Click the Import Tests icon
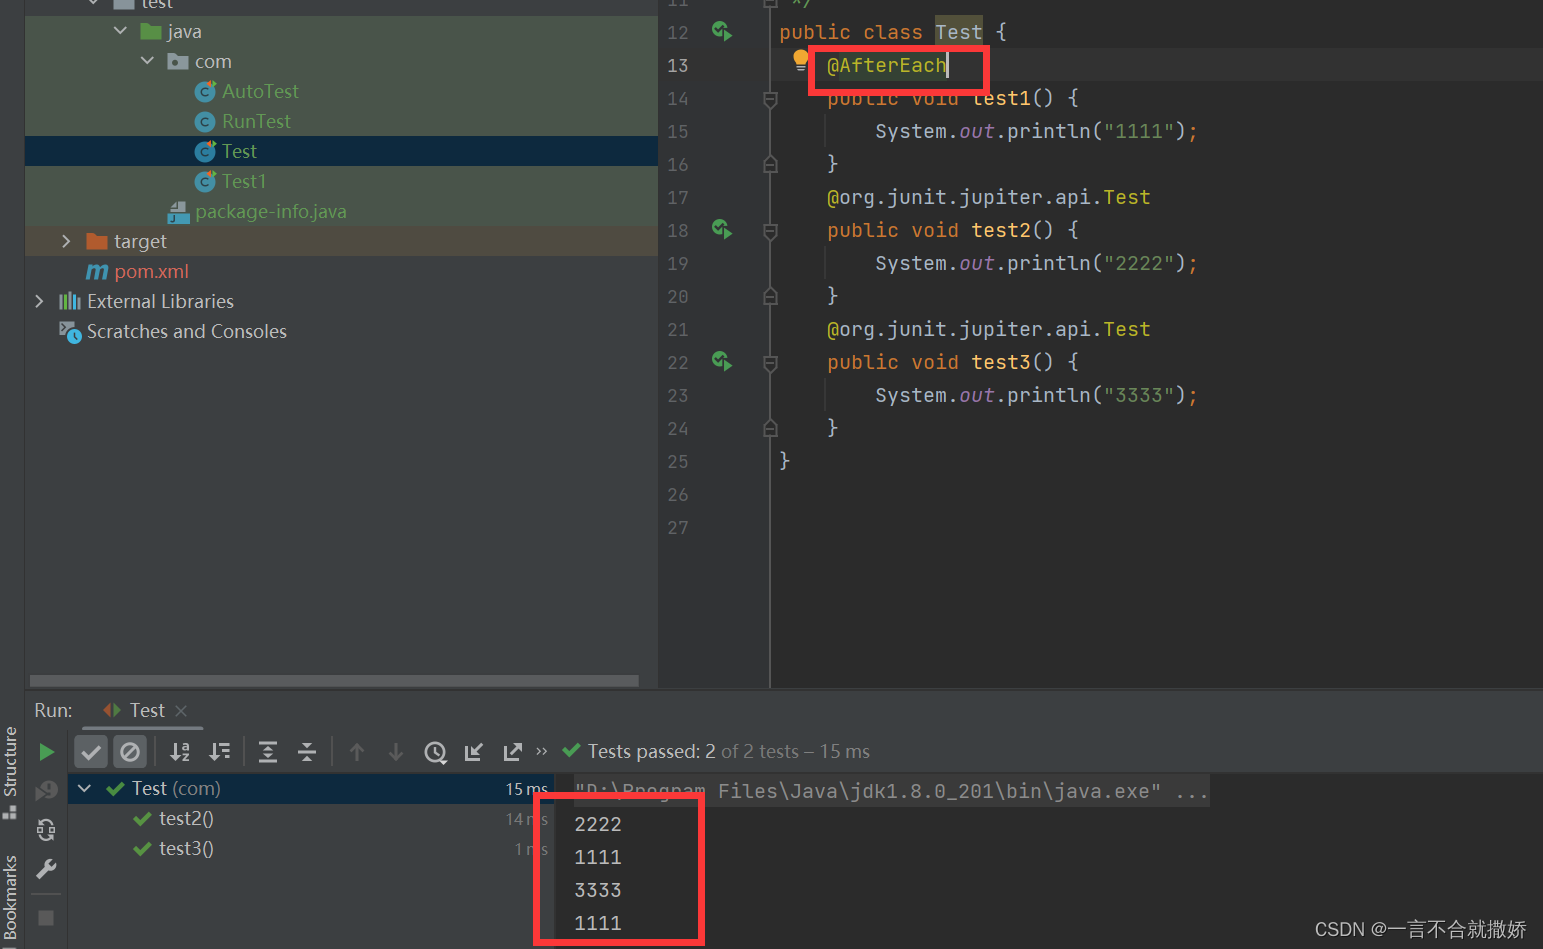The image size is (1543, 949). (474, 751)
